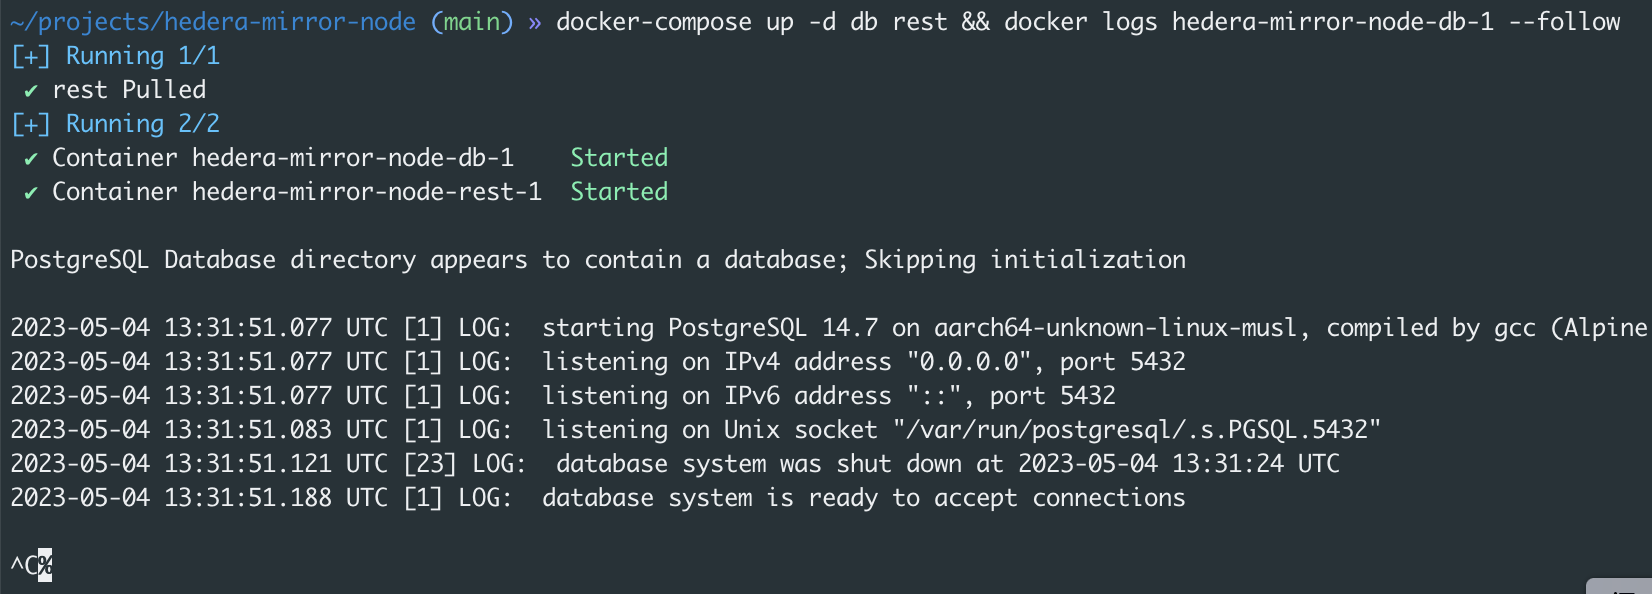Click the IPv4 address "0.0.0.0" log entry
This screenshot has width=1652, height=594.
click(598, 362)
